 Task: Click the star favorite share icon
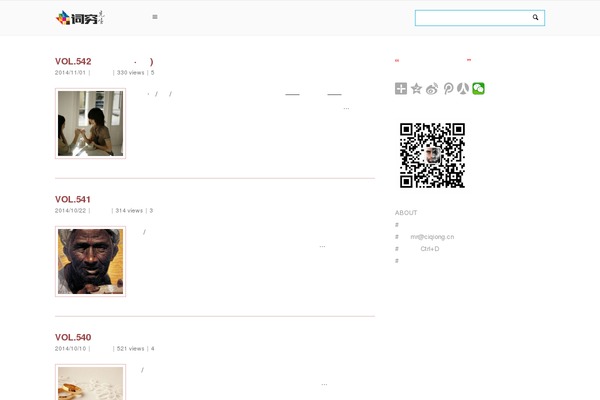416,89
